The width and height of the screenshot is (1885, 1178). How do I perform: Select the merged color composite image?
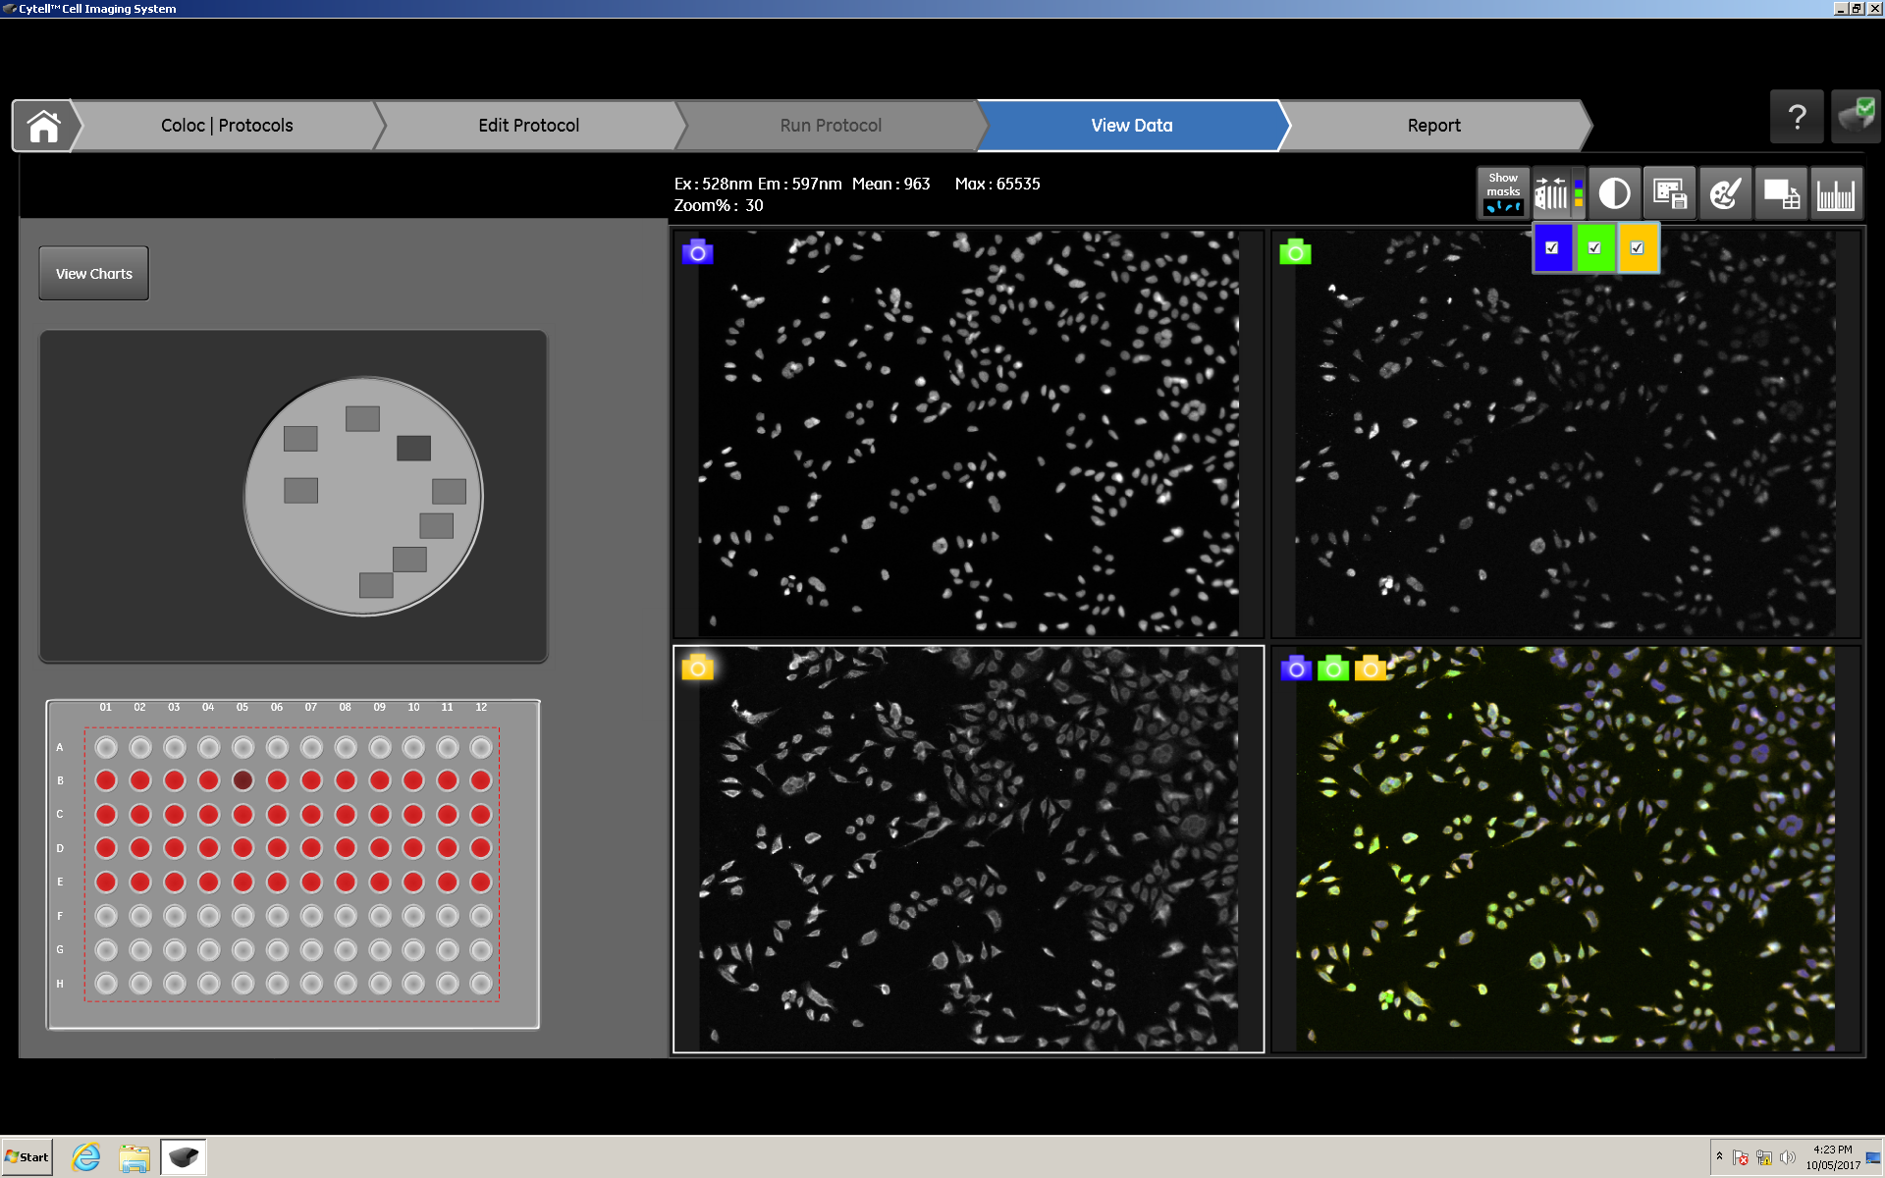1565,850
